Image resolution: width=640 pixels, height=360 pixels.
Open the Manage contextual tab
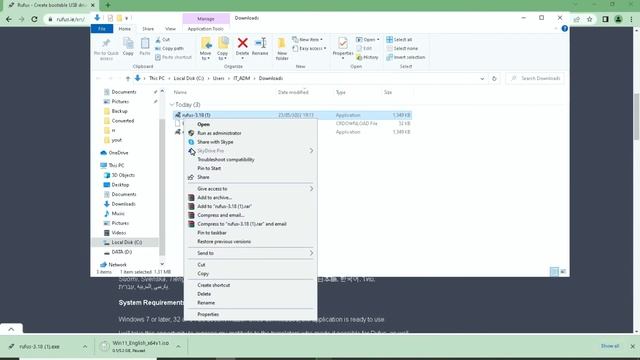point(206,19)
